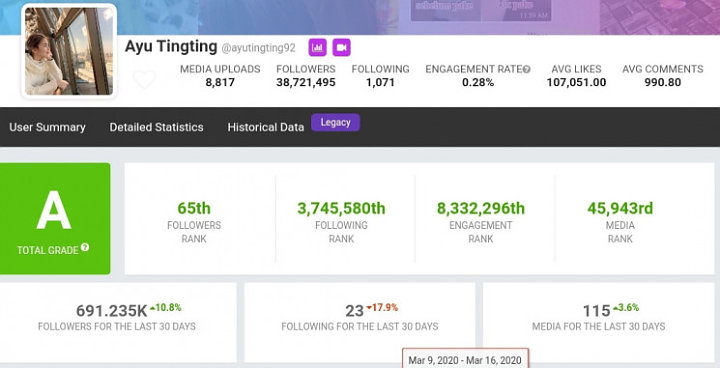Click the 3,745,580th following rank value
This screenshot has height=368, width=720.
341,208
